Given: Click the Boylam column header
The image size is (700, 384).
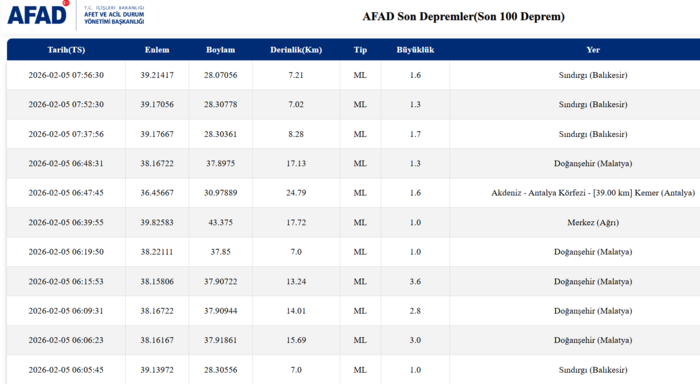Looking at the screenshot, I should tap(221, 50).
